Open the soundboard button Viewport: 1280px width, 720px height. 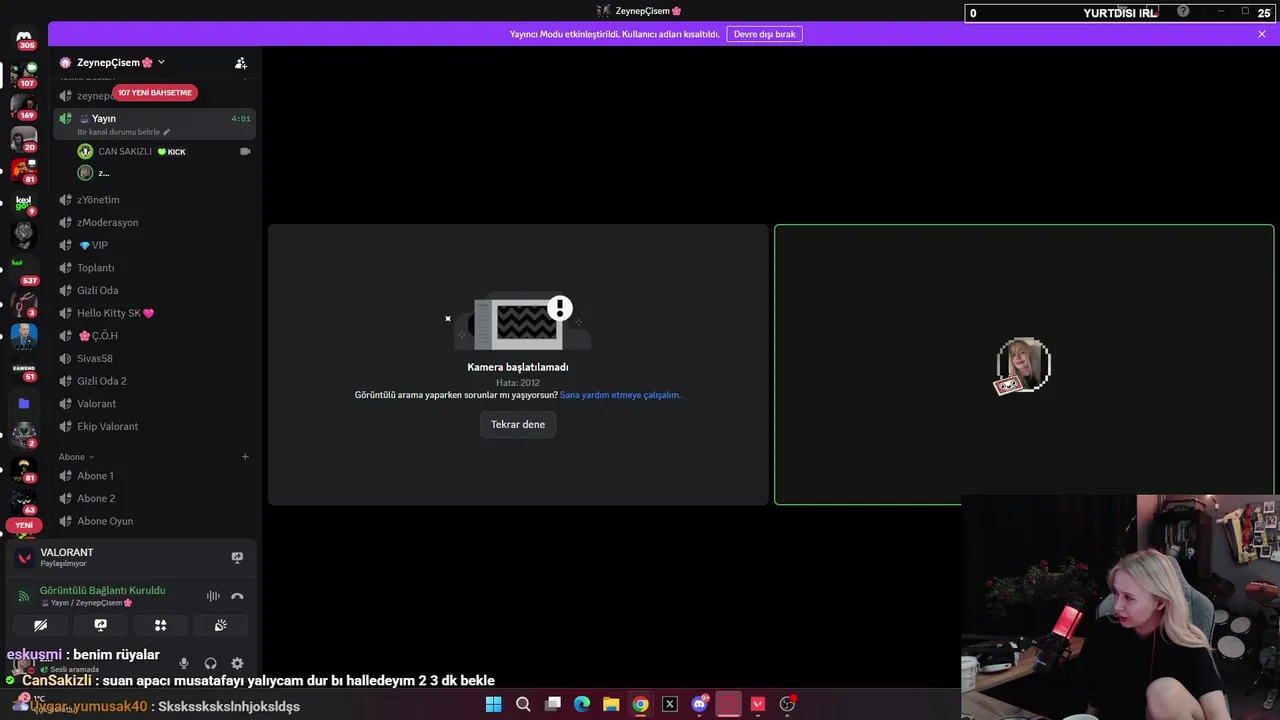pyautogui.click(x=220, y=625)
